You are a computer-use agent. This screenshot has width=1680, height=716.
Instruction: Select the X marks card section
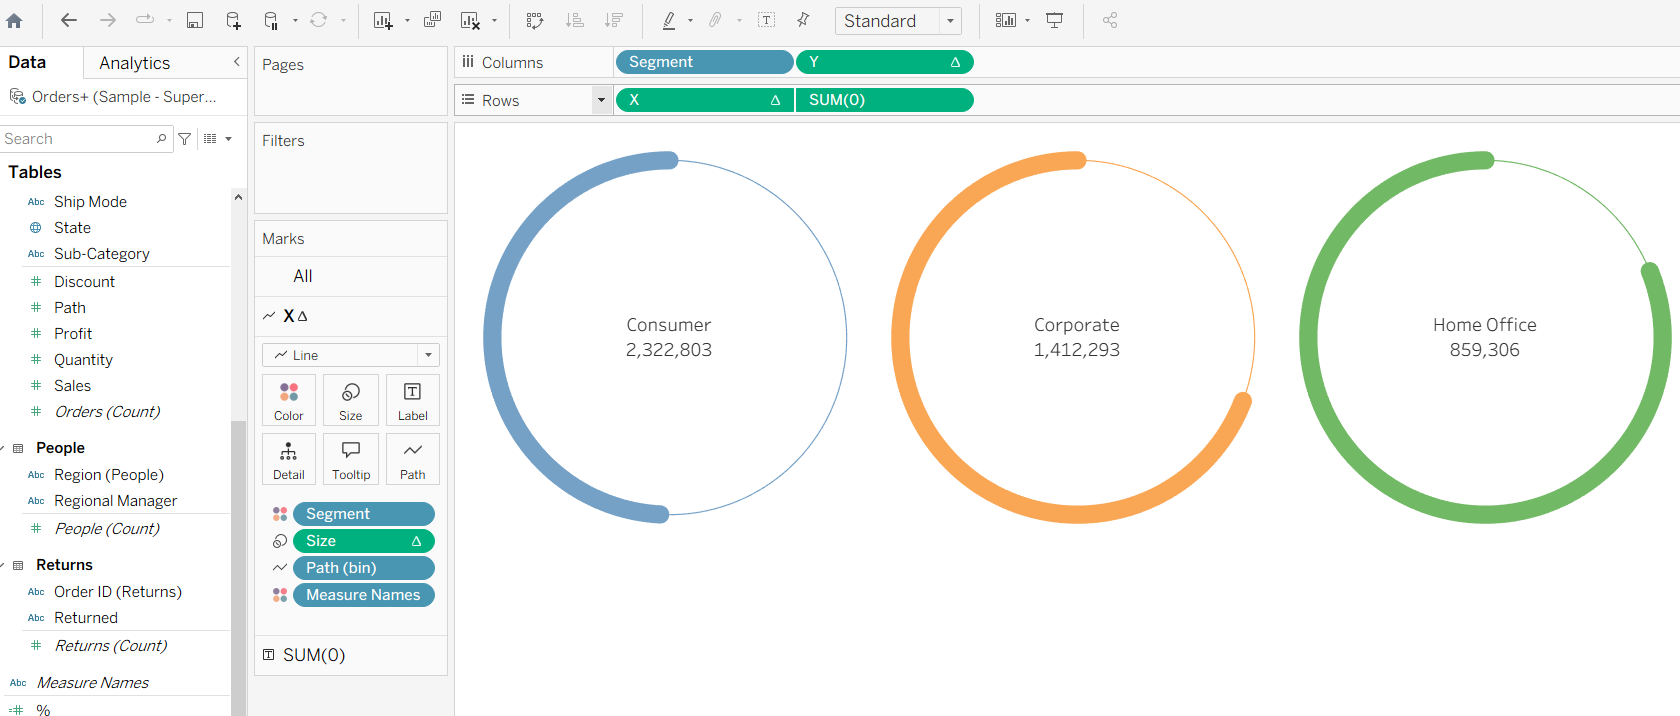pos(351,316)
